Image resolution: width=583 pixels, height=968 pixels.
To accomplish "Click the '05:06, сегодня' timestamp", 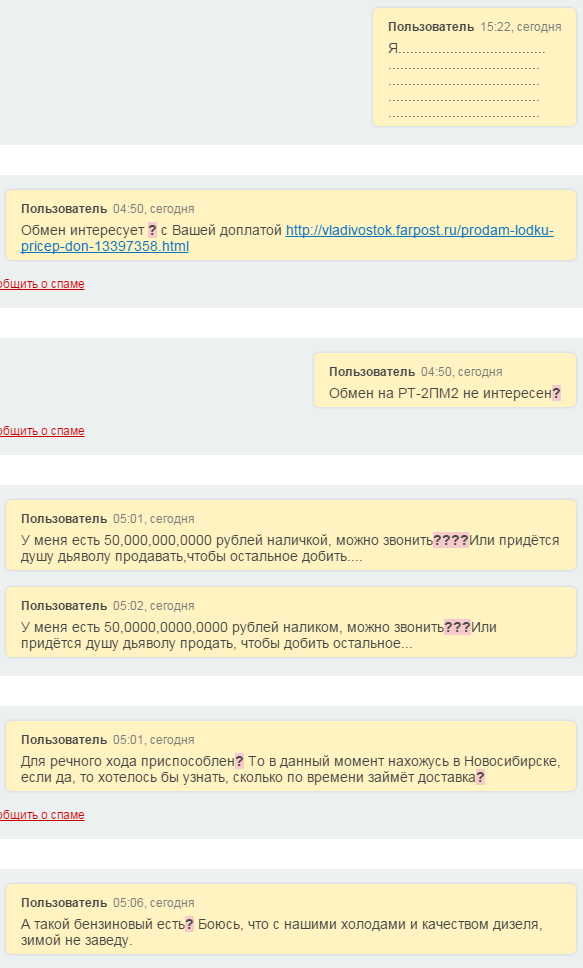I will (x=154, y=903).
